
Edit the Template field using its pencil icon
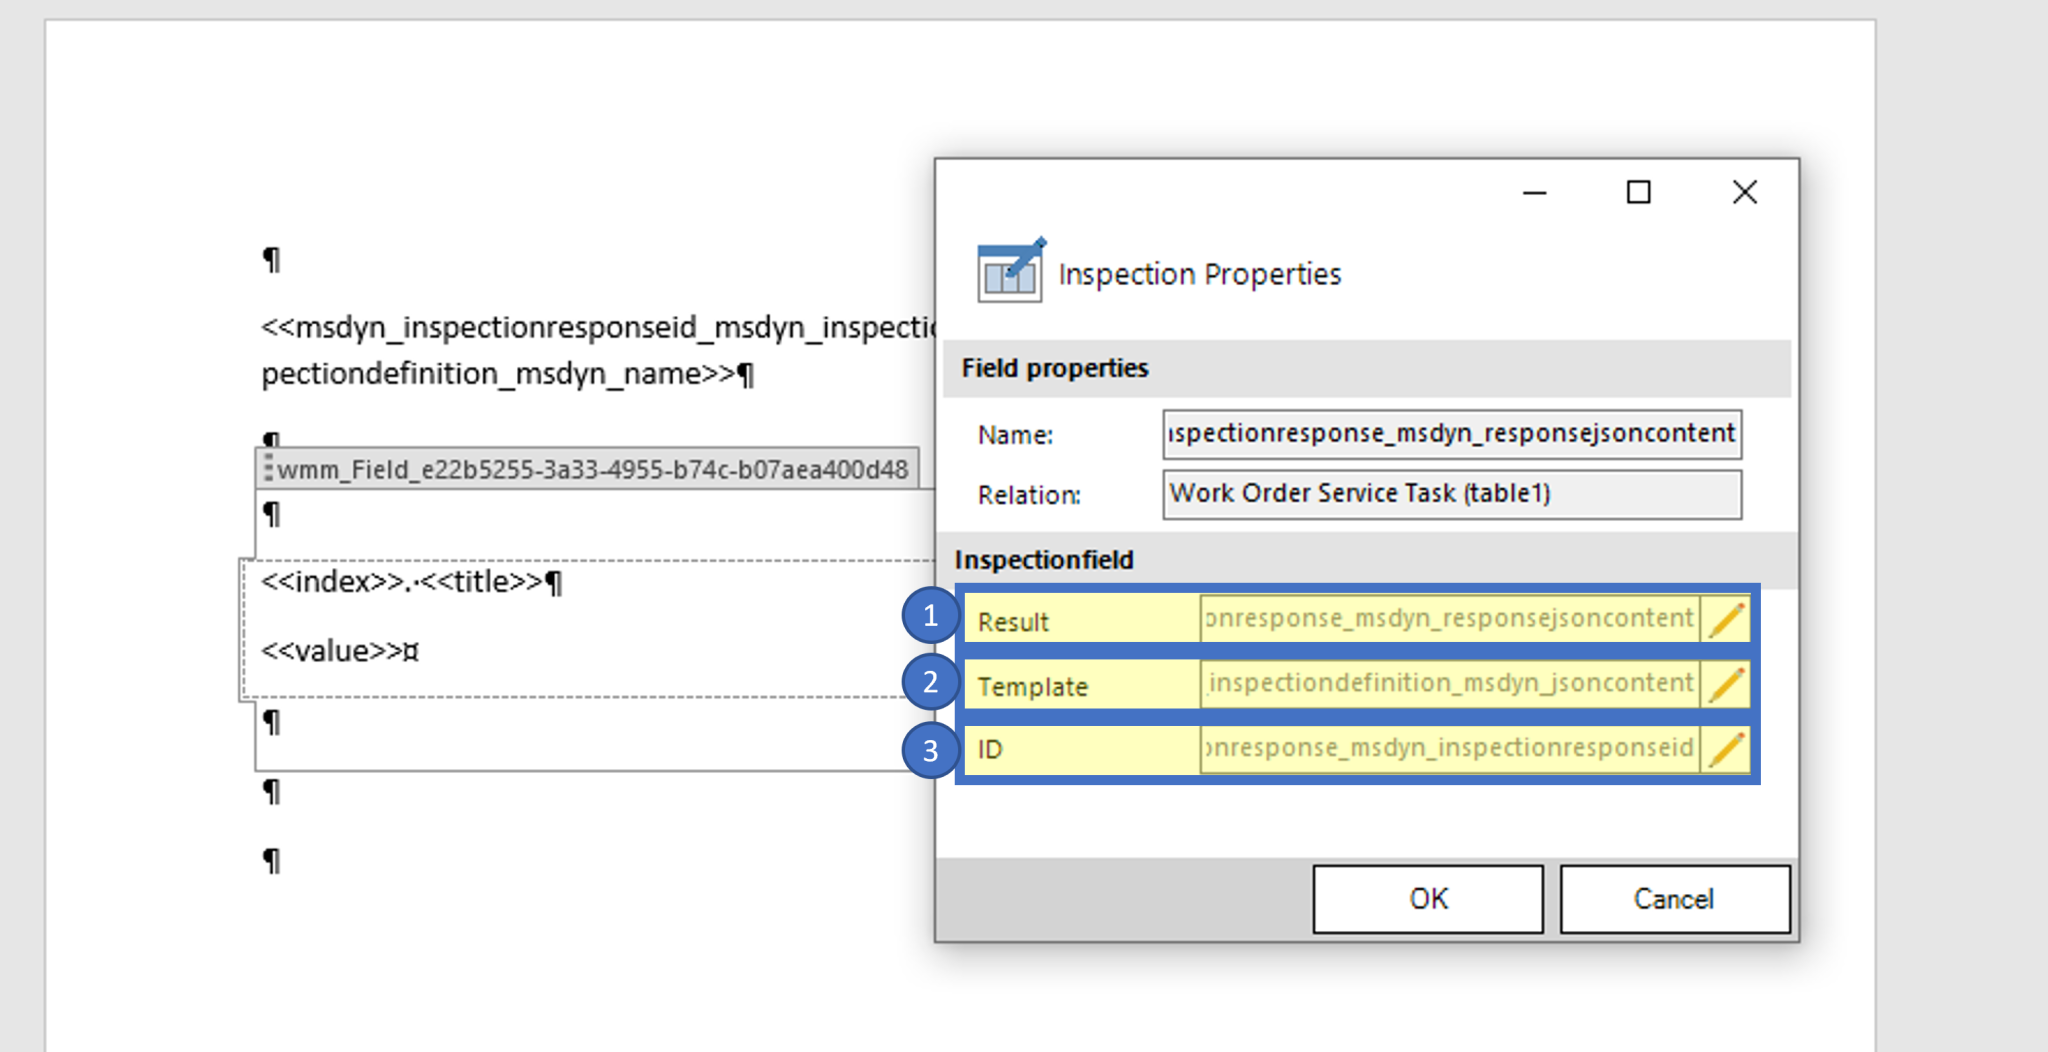[x=1724, y=684]
